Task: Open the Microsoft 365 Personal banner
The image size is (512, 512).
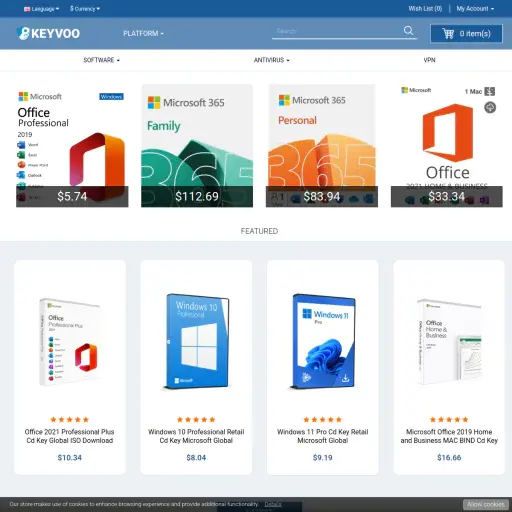Action: coord(322,146)
